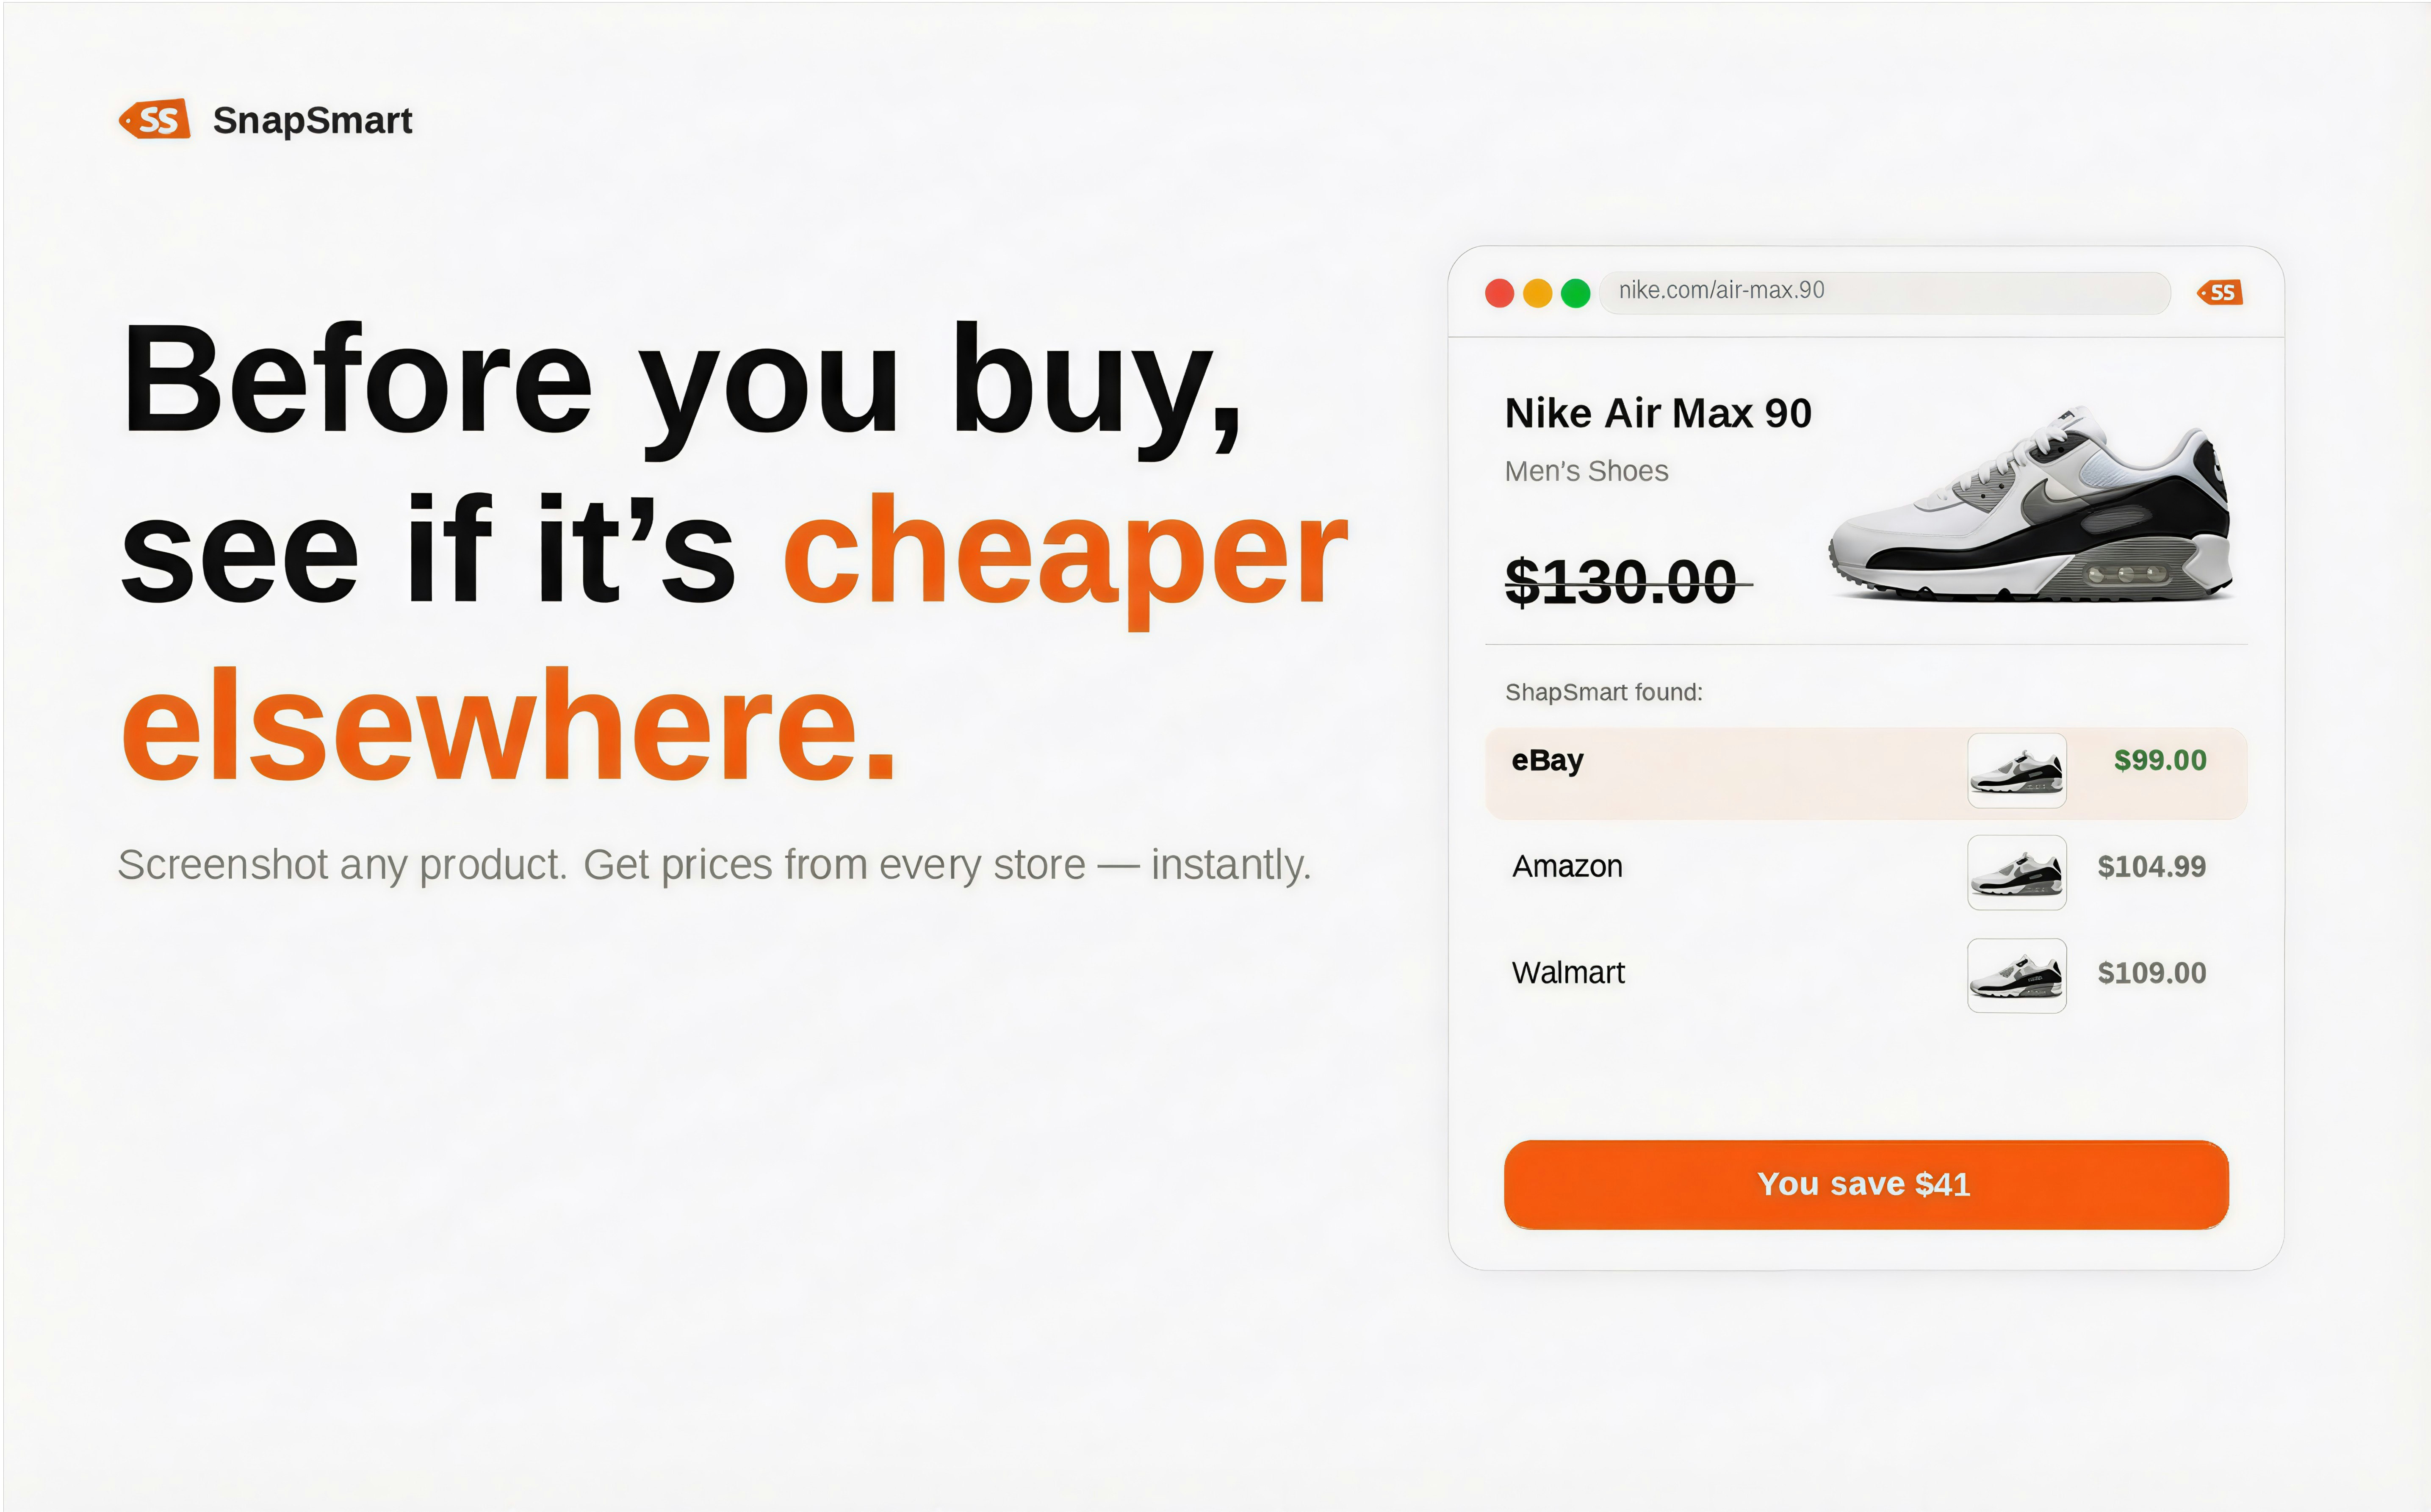Click the Walmart listing shoe thumbnail
Image resolution: width=2431 pixels, height=1512 pixels.
coord(2016,975)
